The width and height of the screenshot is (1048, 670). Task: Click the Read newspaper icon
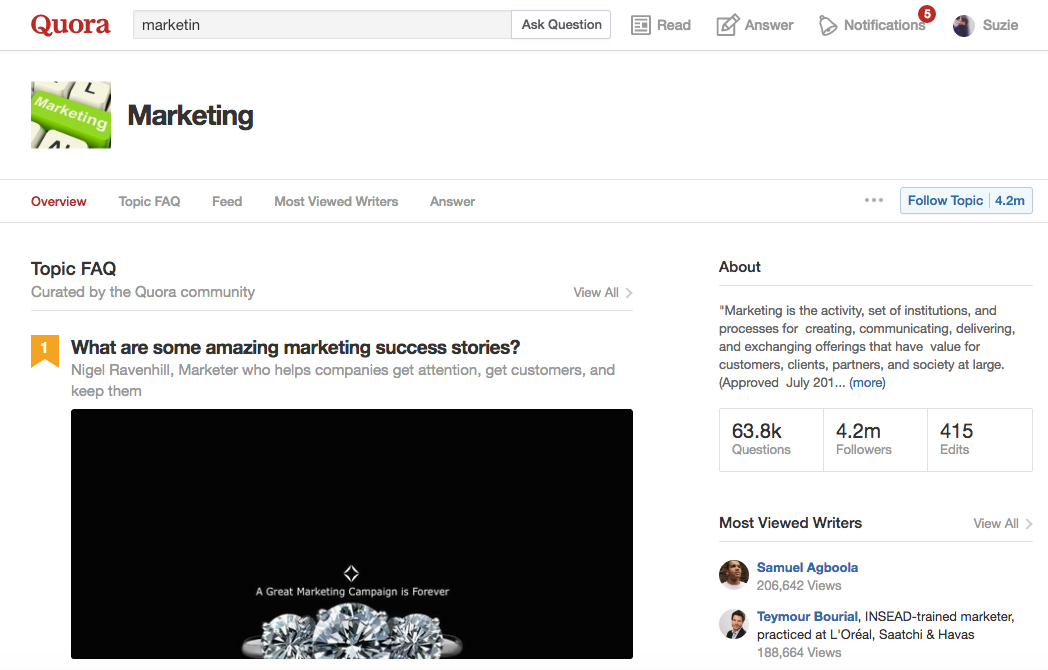[640, 25]
